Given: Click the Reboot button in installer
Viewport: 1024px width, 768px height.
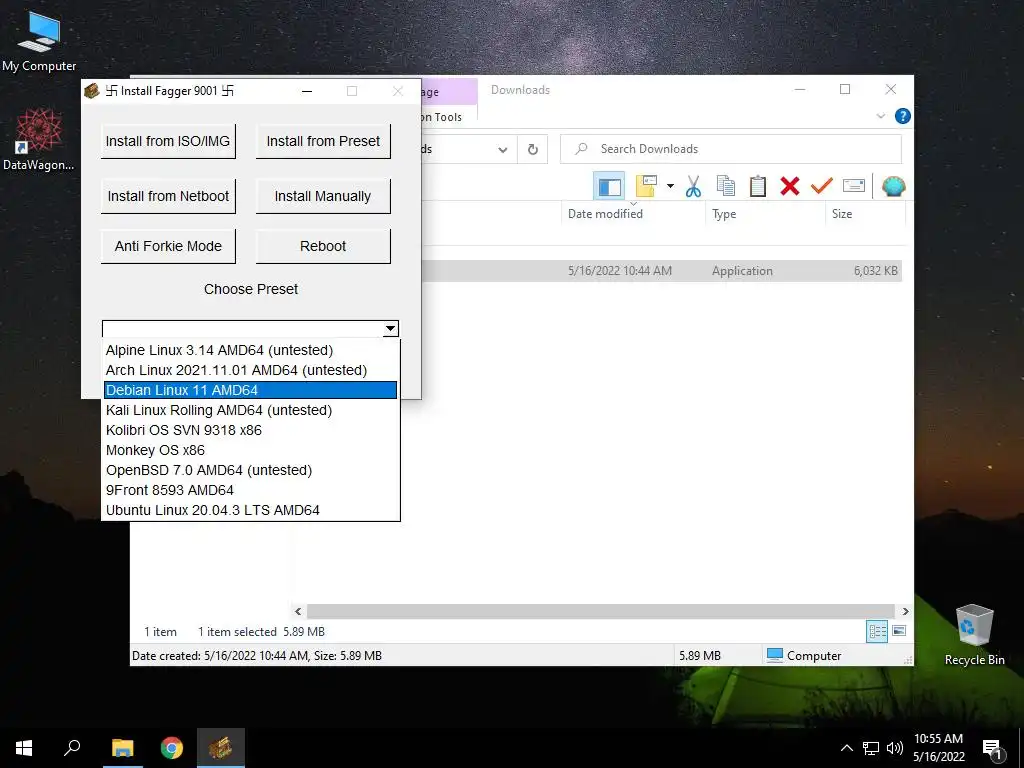Looking at the screenshot, I should (323, 246).
